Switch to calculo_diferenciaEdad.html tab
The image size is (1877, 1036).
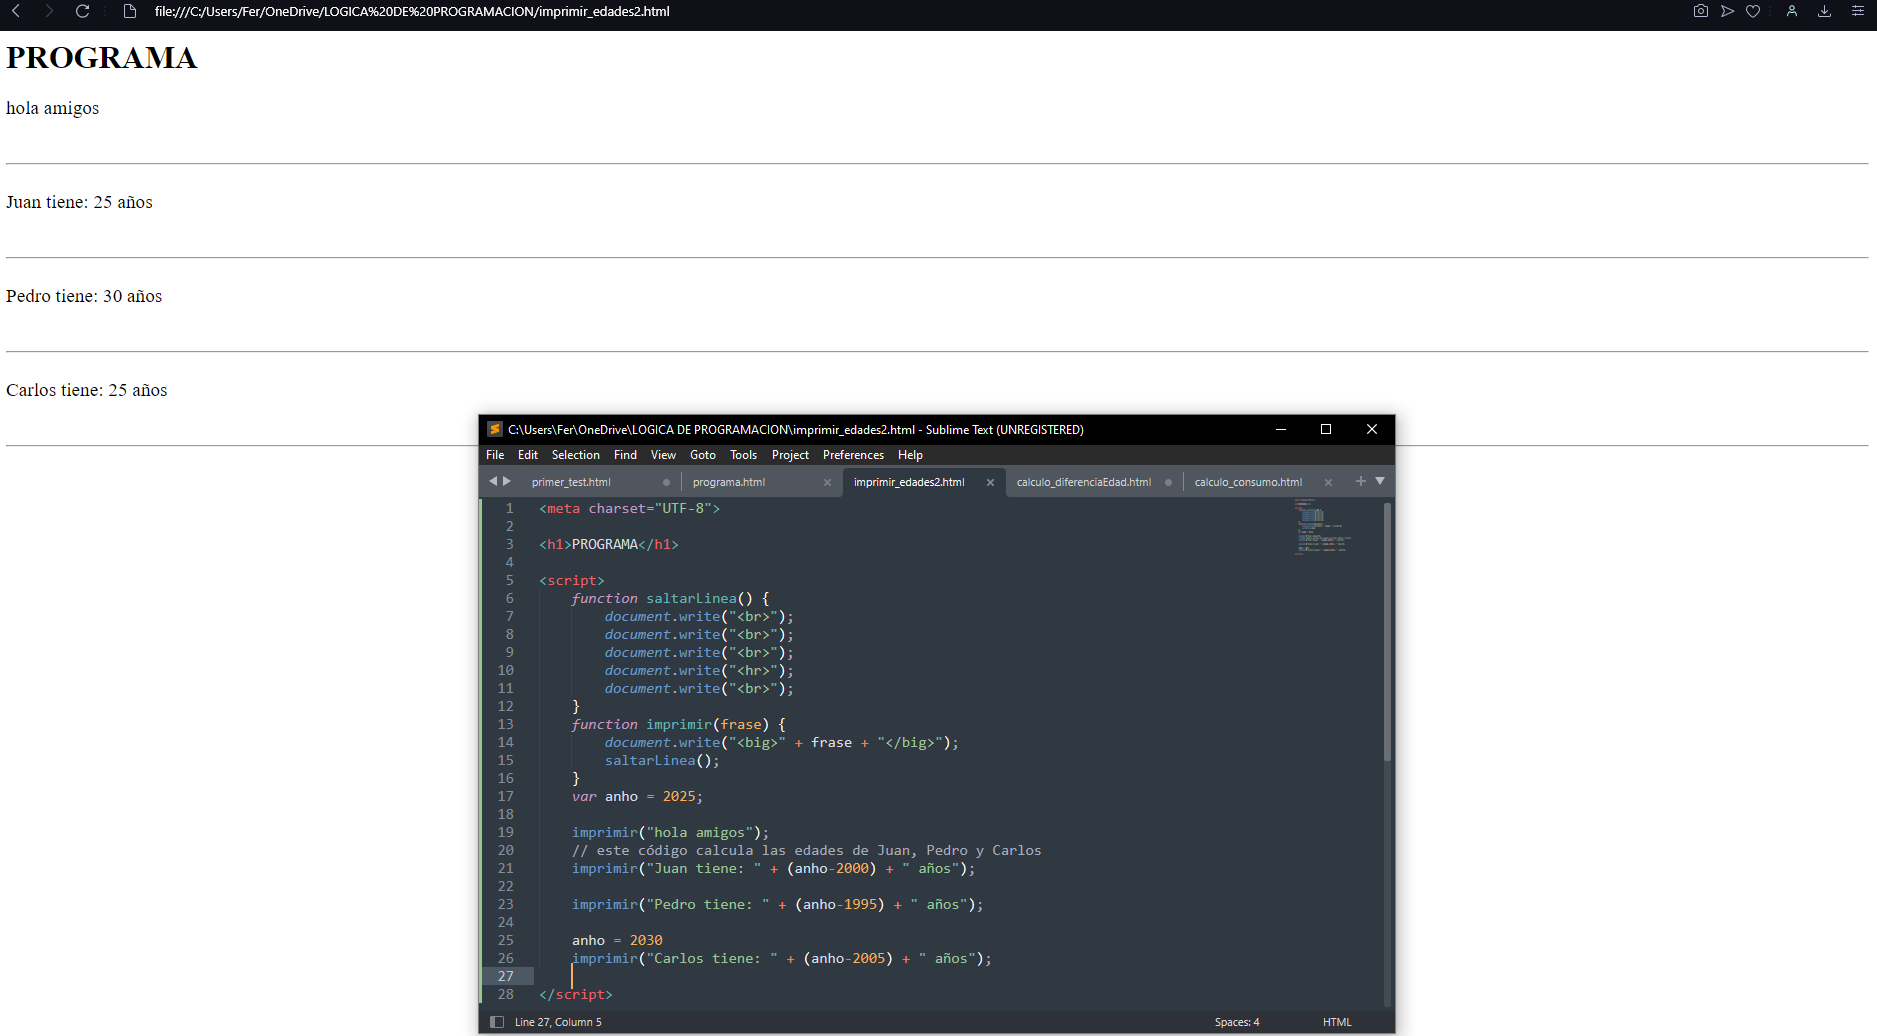click(1084, 482)
